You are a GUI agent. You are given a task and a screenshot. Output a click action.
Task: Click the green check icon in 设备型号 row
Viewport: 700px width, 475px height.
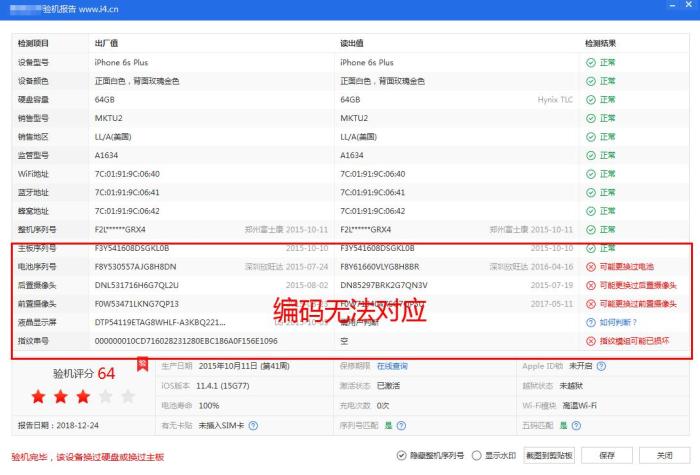coord(591,62)
